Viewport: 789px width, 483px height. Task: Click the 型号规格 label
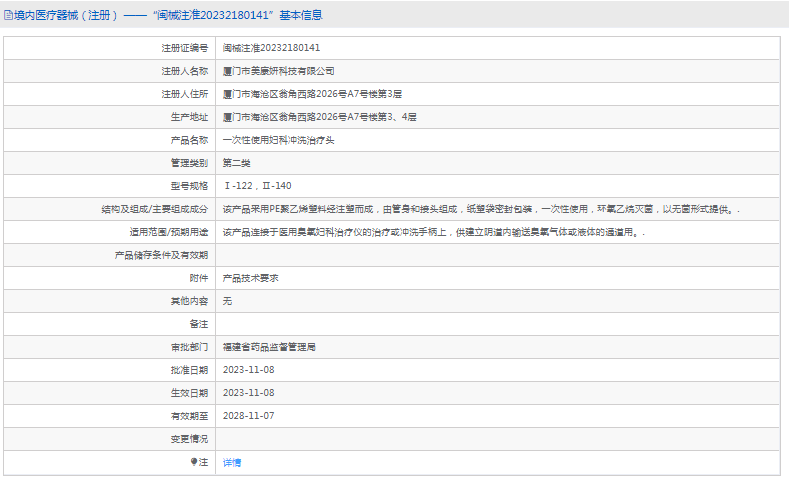point(189,186)
